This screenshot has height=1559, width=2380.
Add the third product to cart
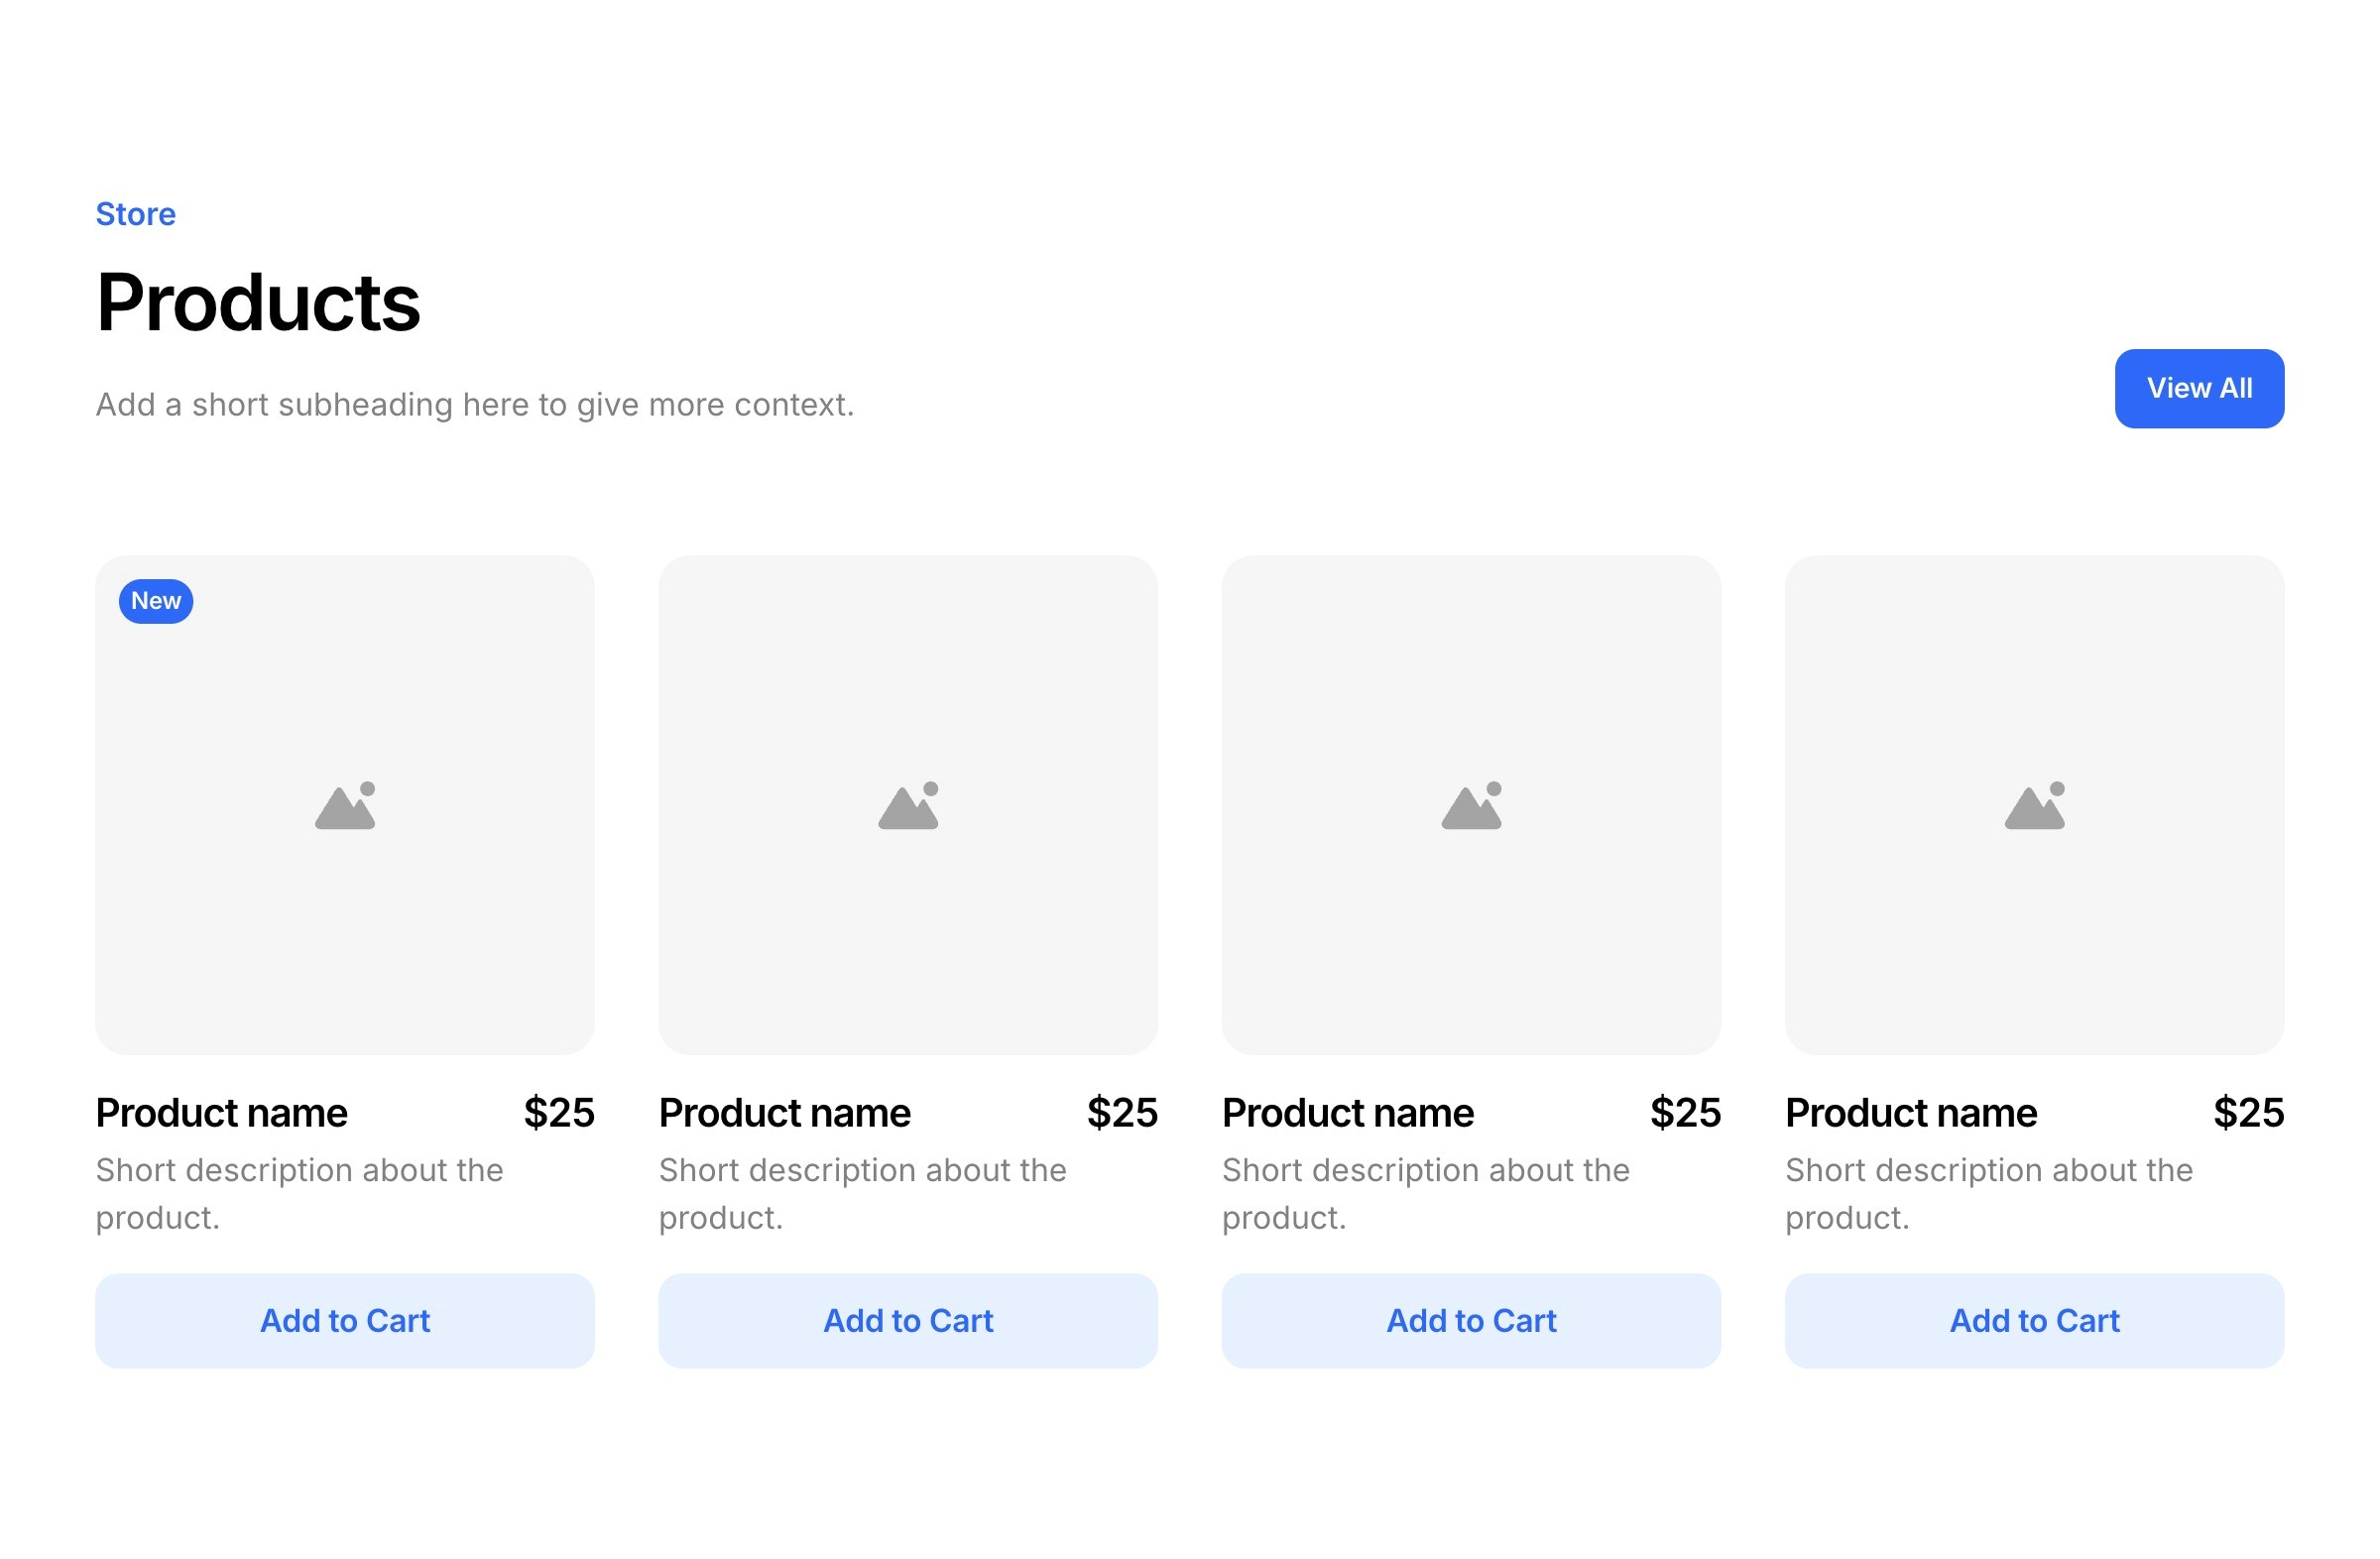click(x=1471, y=1320)
